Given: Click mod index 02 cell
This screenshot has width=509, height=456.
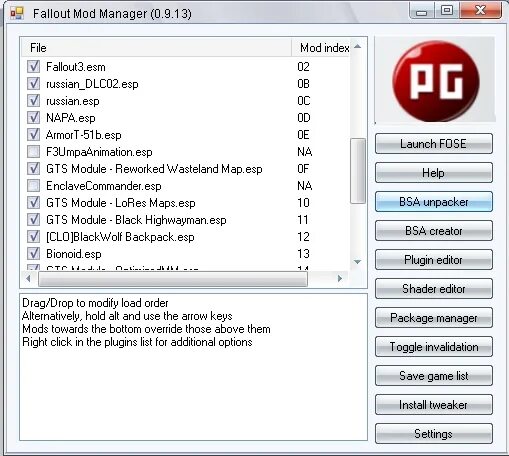Looking at the screenshot, I should (x=303, y=67).
